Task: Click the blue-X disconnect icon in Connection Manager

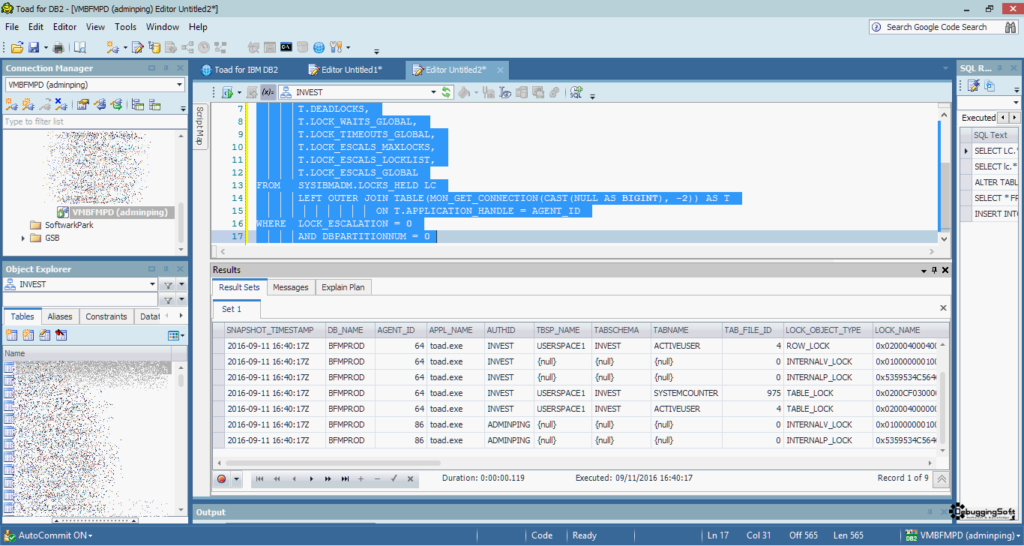Action: [x=61, y=104]
